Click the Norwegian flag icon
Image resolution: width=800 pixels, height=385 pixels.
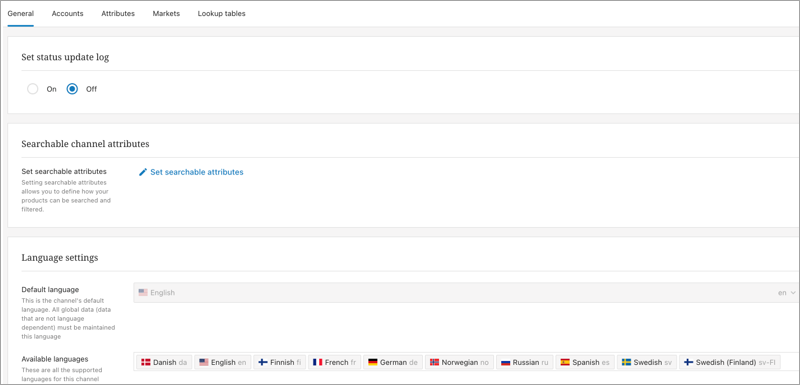pyautogui.click(x=435, y=363)
